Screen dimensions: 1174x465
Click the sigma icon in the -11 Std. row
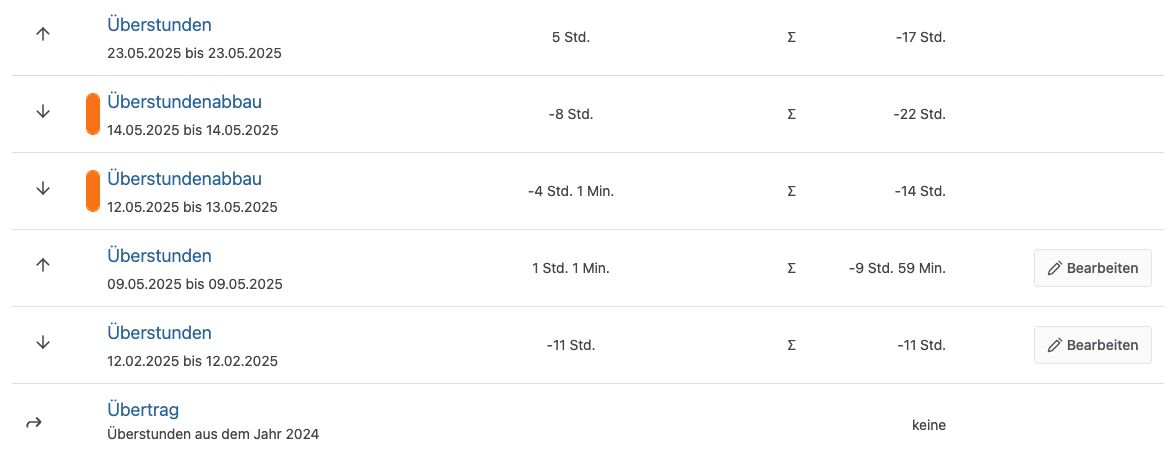(791, 345)
